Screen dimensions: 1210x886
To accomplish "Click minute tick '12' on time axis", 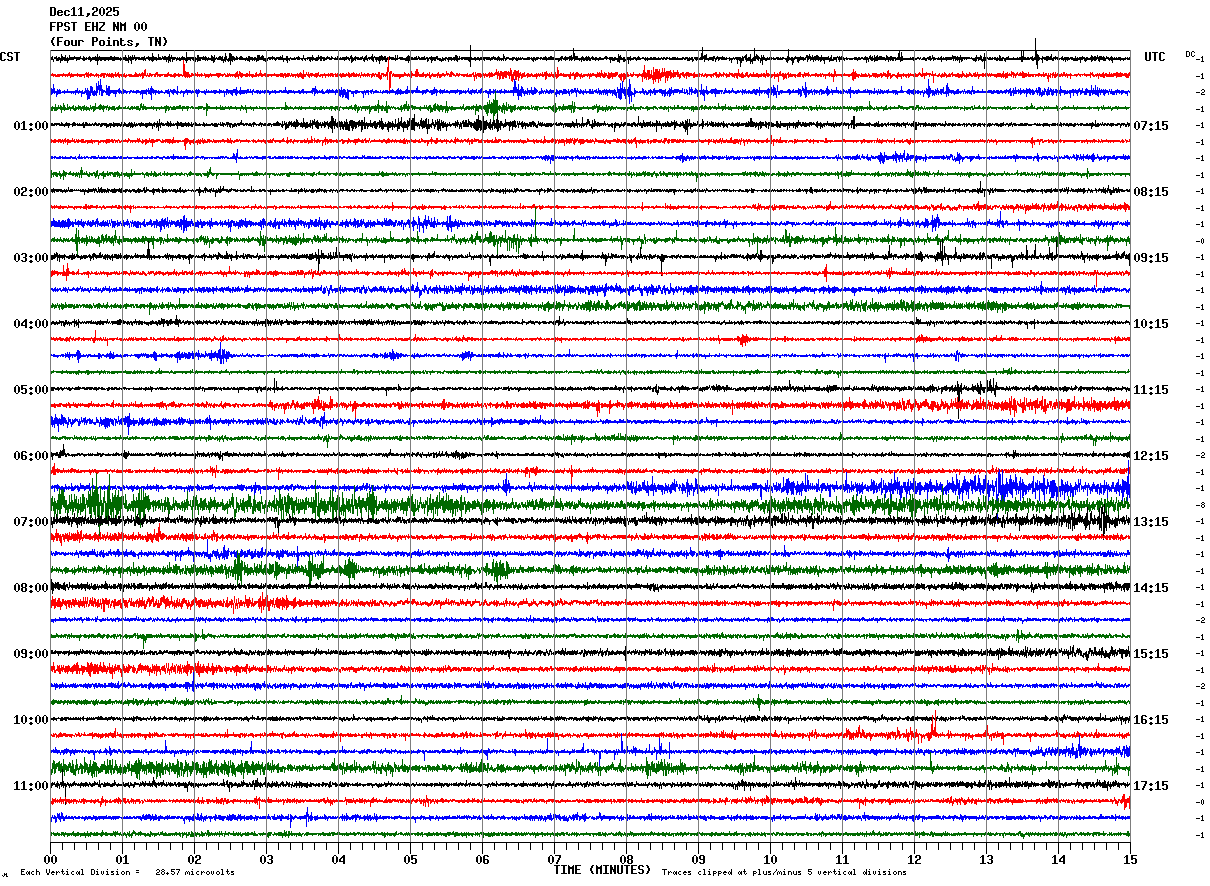I will coord(914,859).
